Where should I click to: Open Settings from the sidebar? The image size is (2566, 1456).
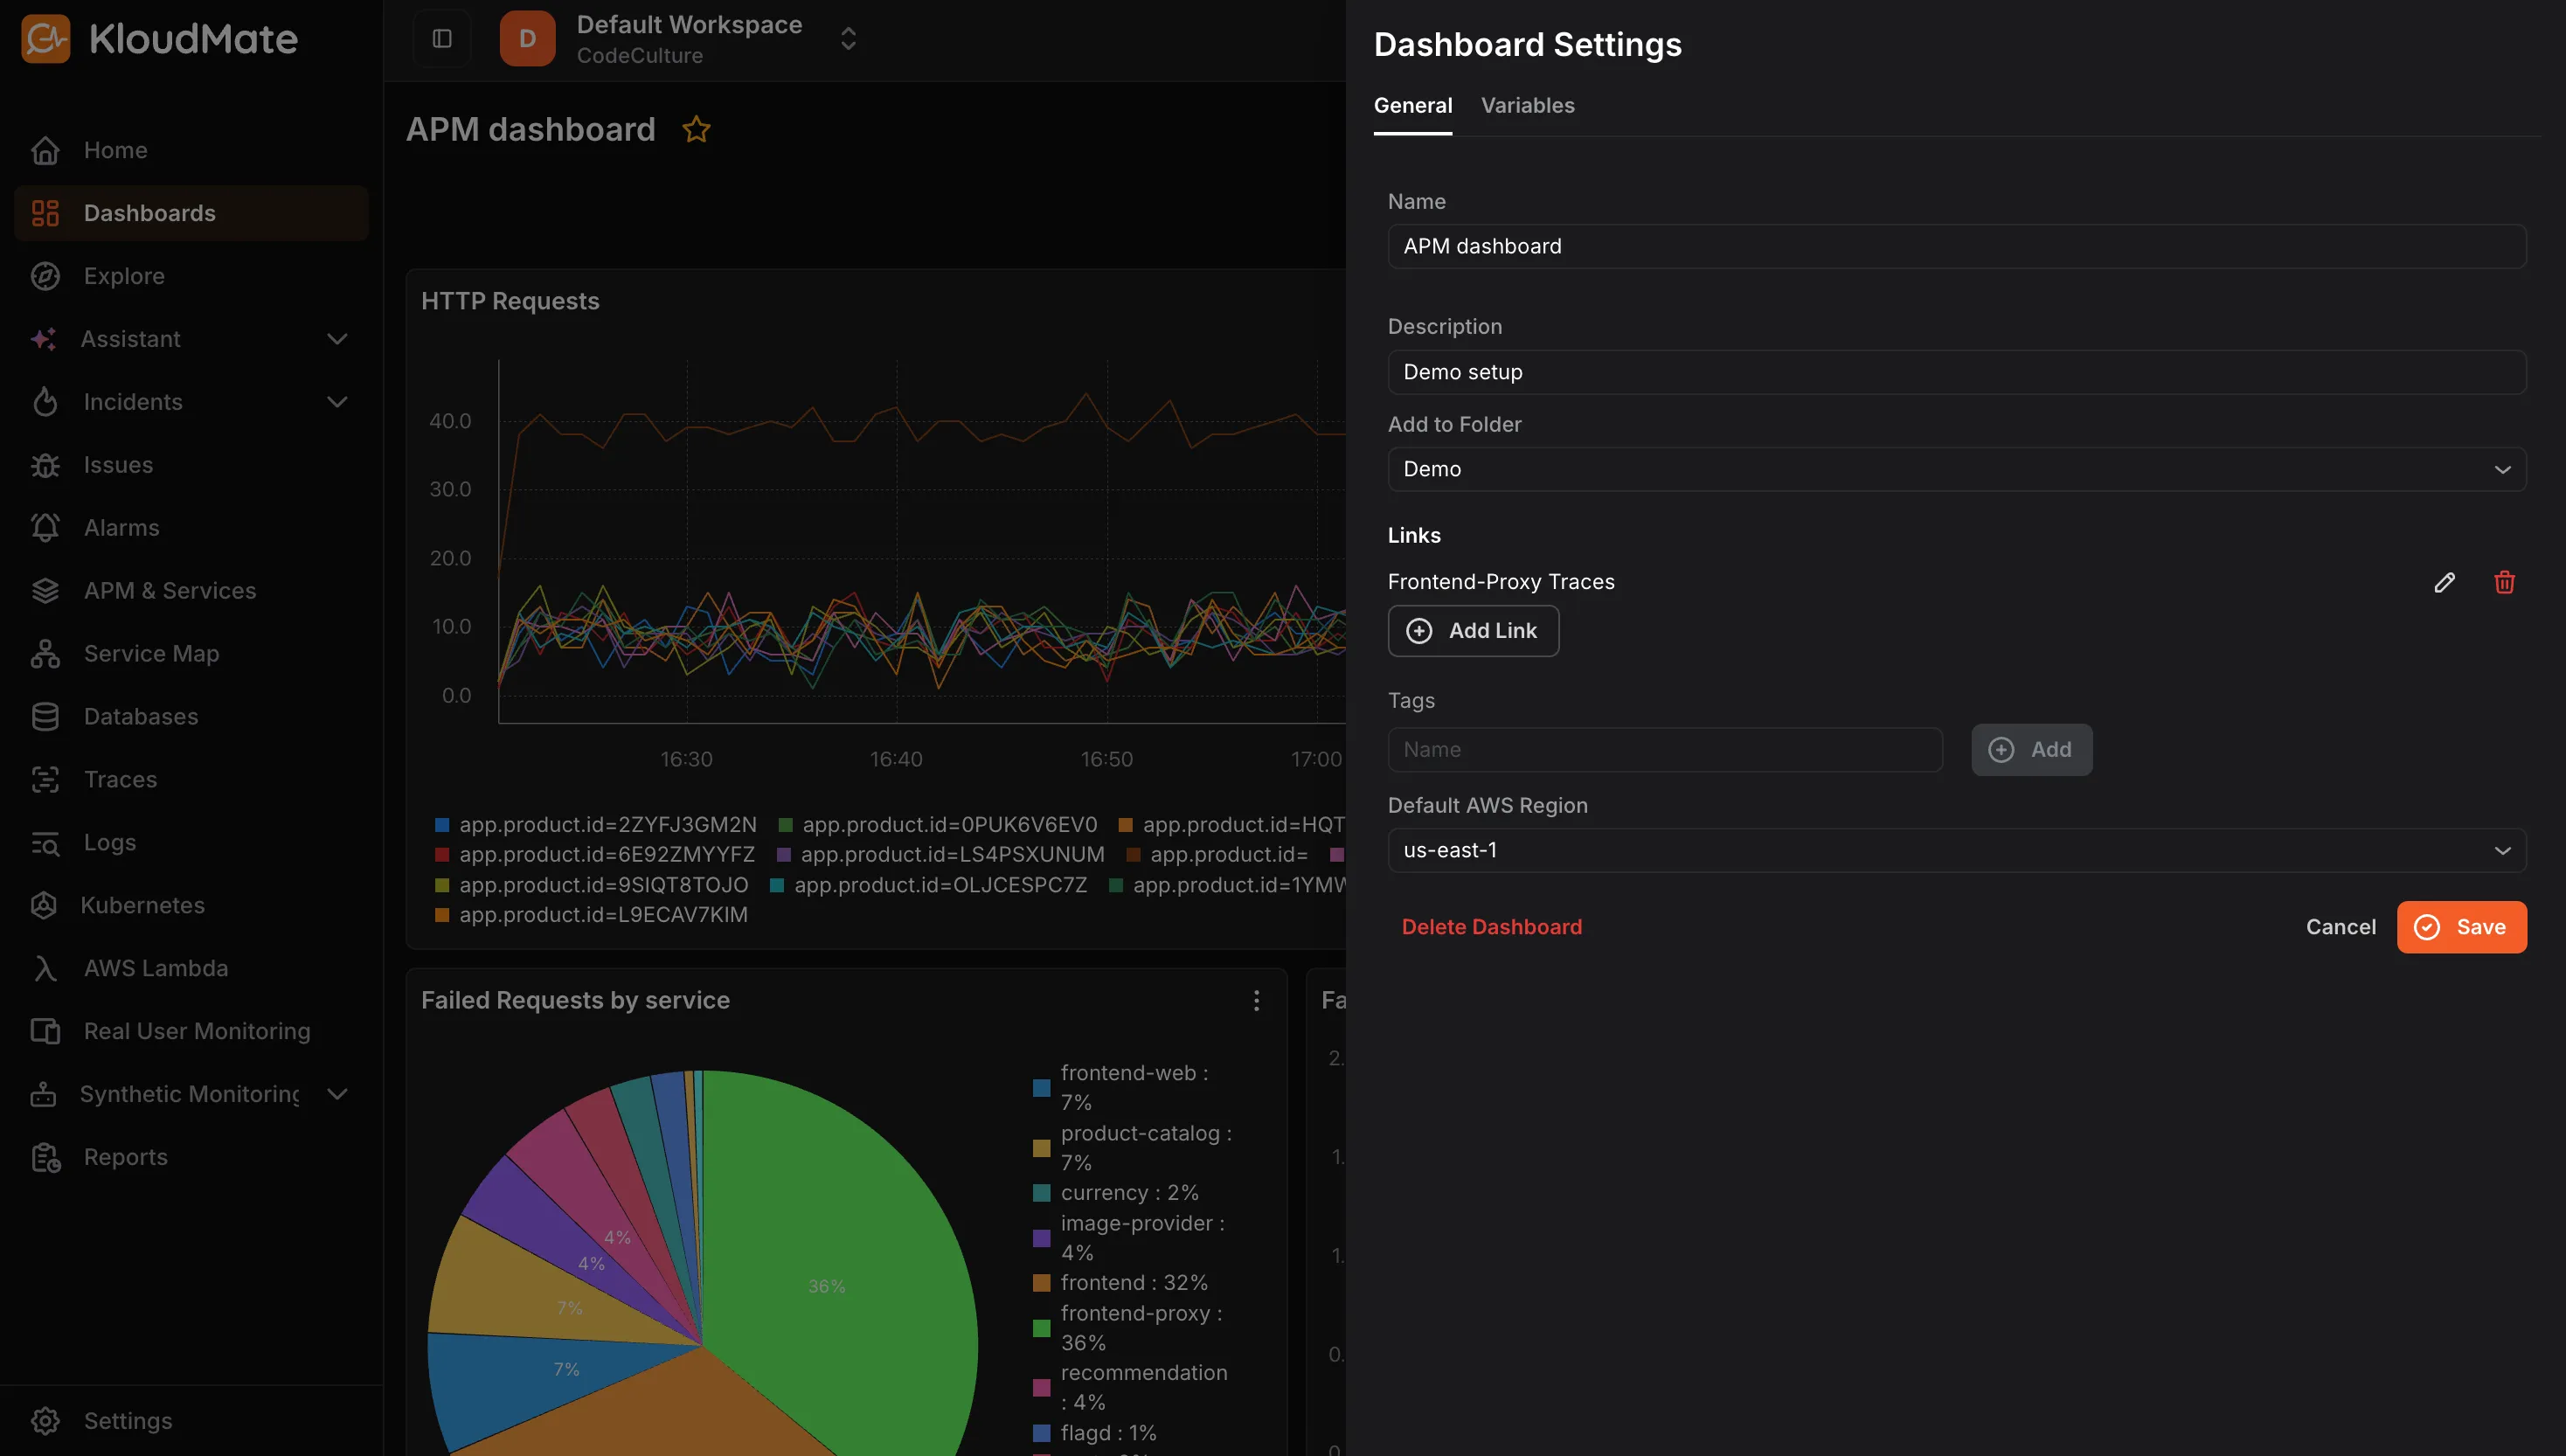tap(192, 1421)
